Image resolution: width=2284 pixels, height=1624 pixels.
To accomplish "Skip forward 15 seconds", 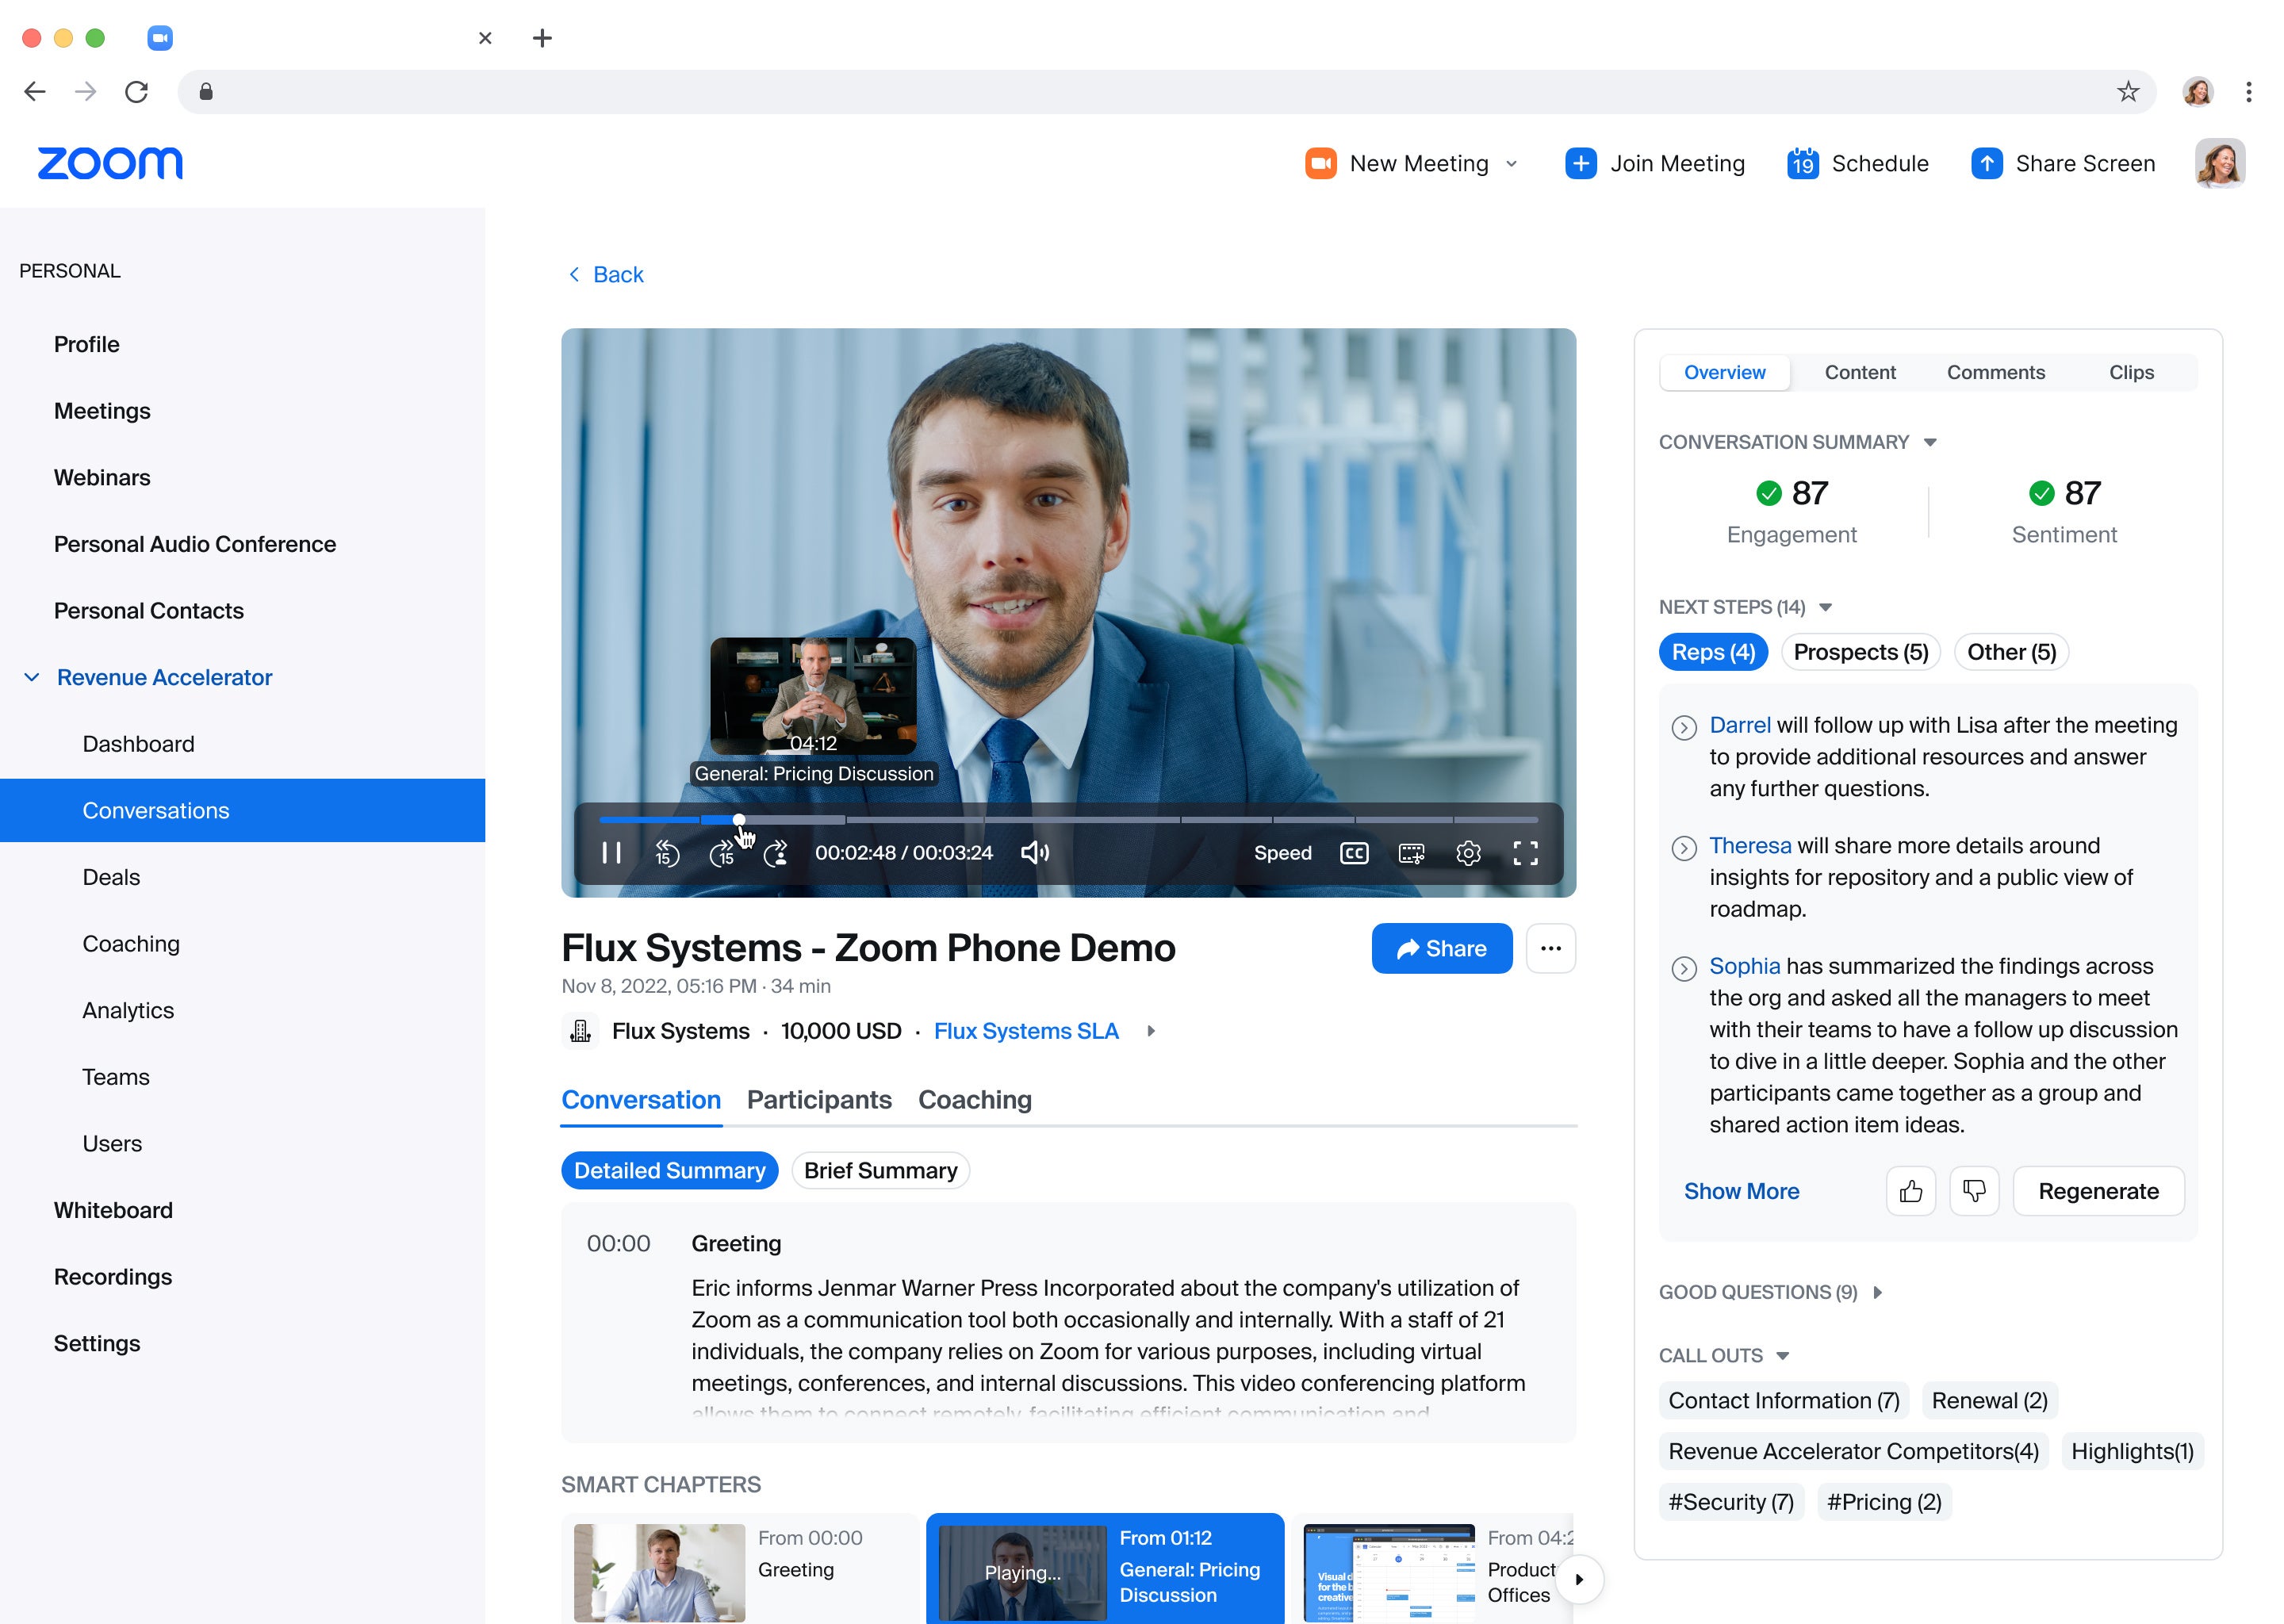I will (x=722, y=853).
